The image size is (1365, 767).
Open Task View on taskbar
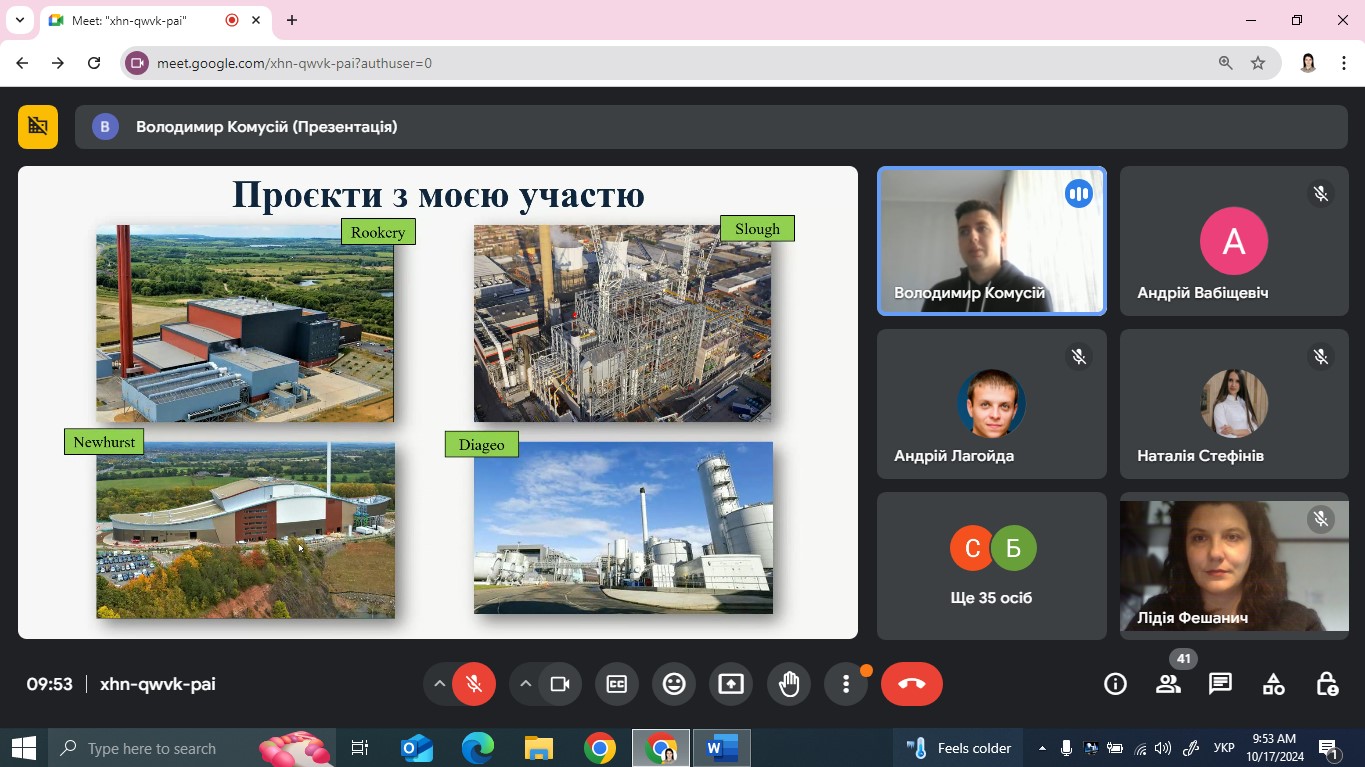pyautogui.click(x=360, y=748)
